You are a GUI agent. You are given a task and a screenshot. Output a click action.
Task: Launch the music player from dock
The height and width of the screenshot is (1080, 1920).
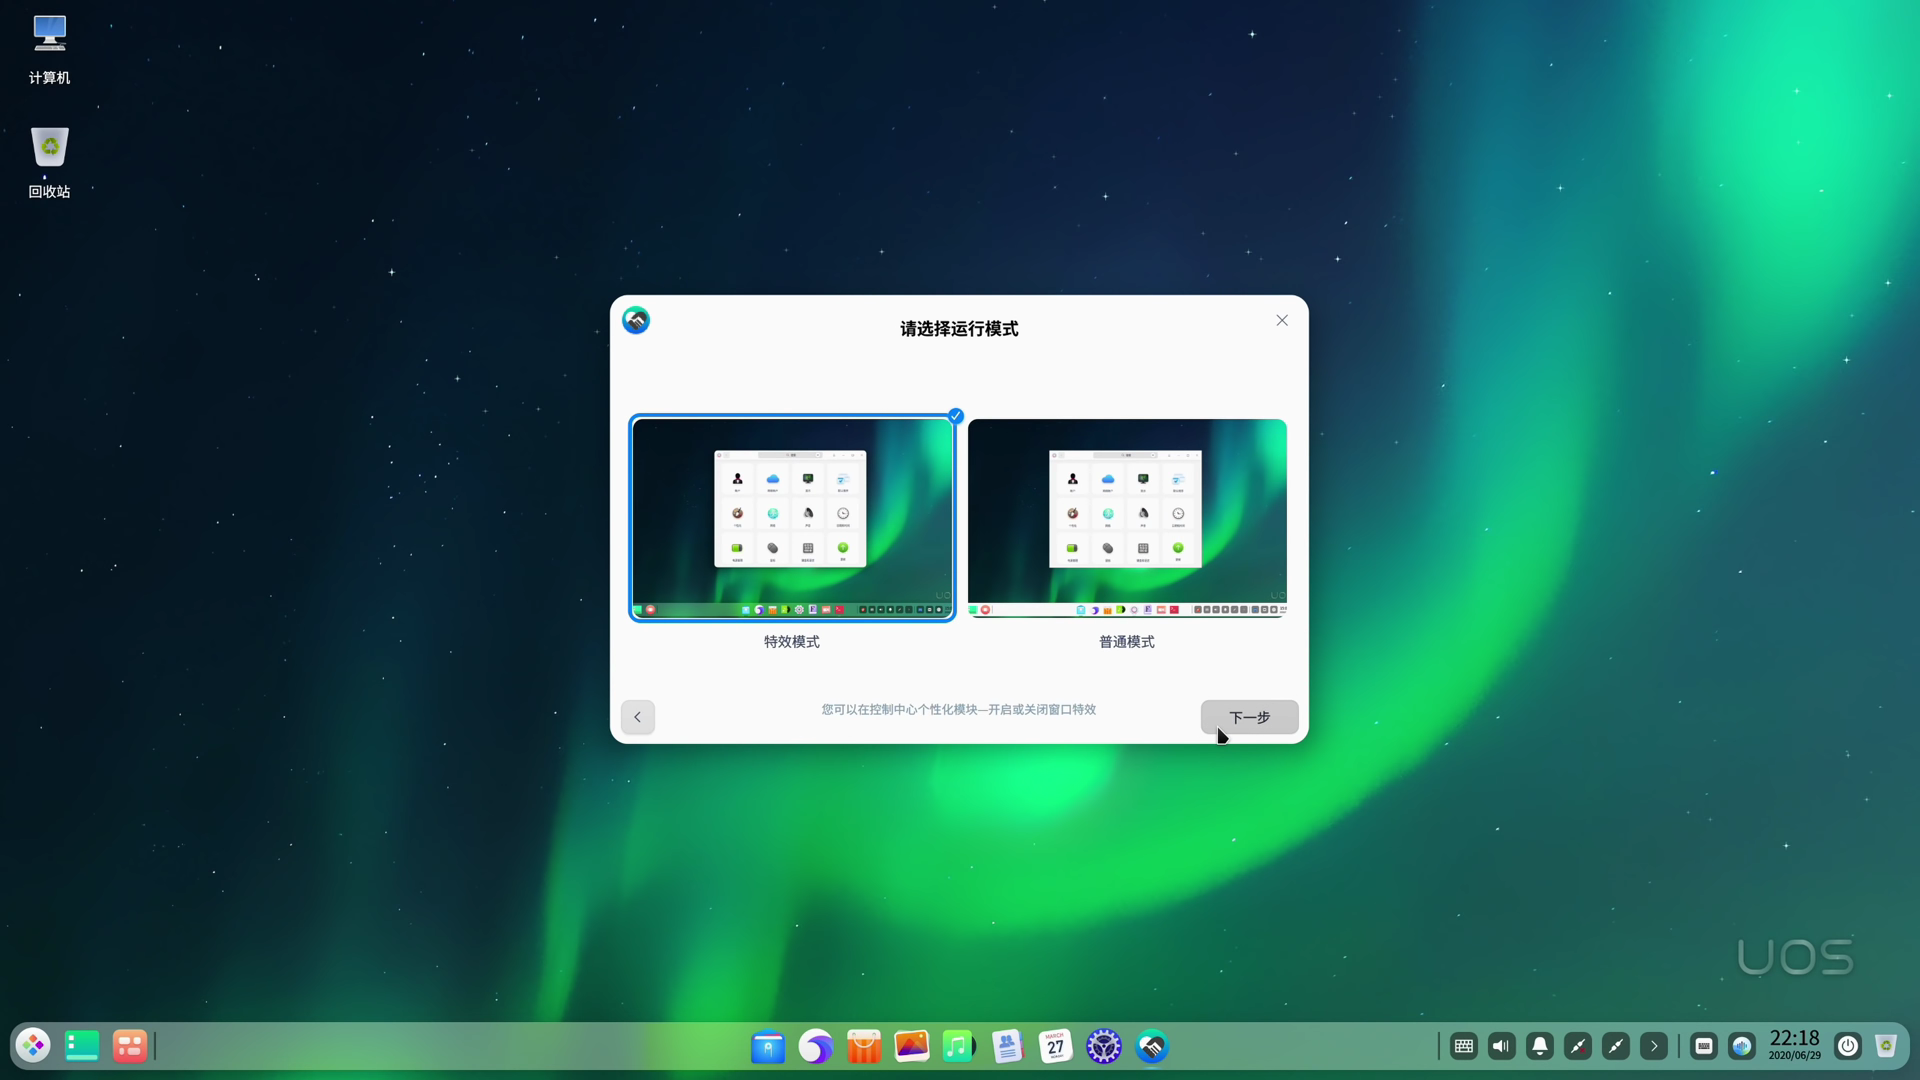[959, 1047]
